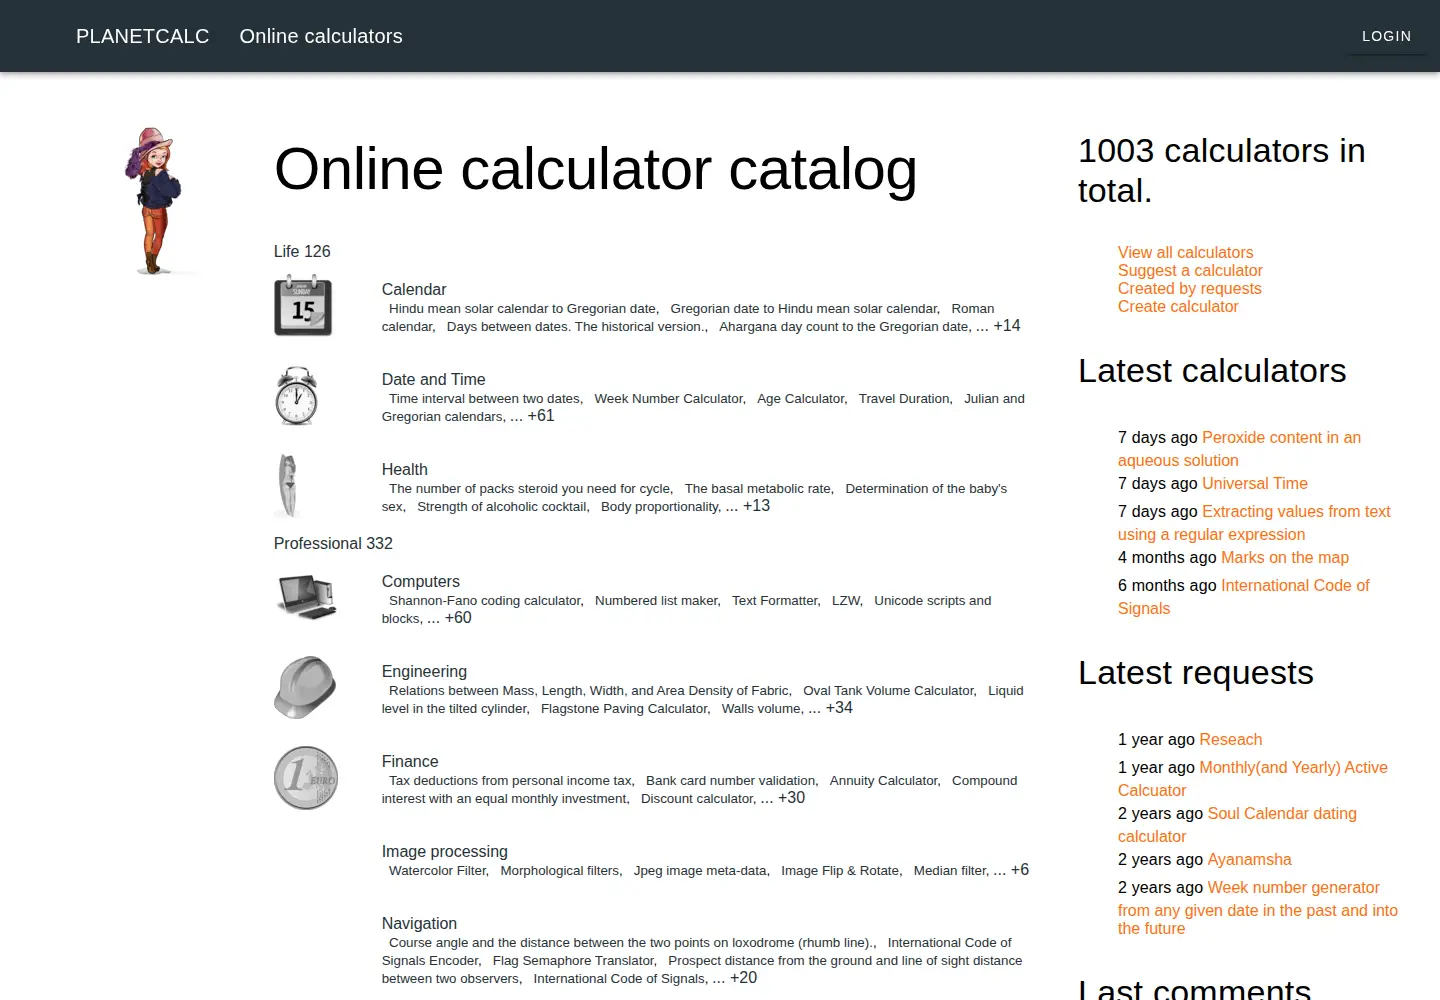
Task: Open Peroxide content in an aqueous solution
Action: [x=1239, y=449]
